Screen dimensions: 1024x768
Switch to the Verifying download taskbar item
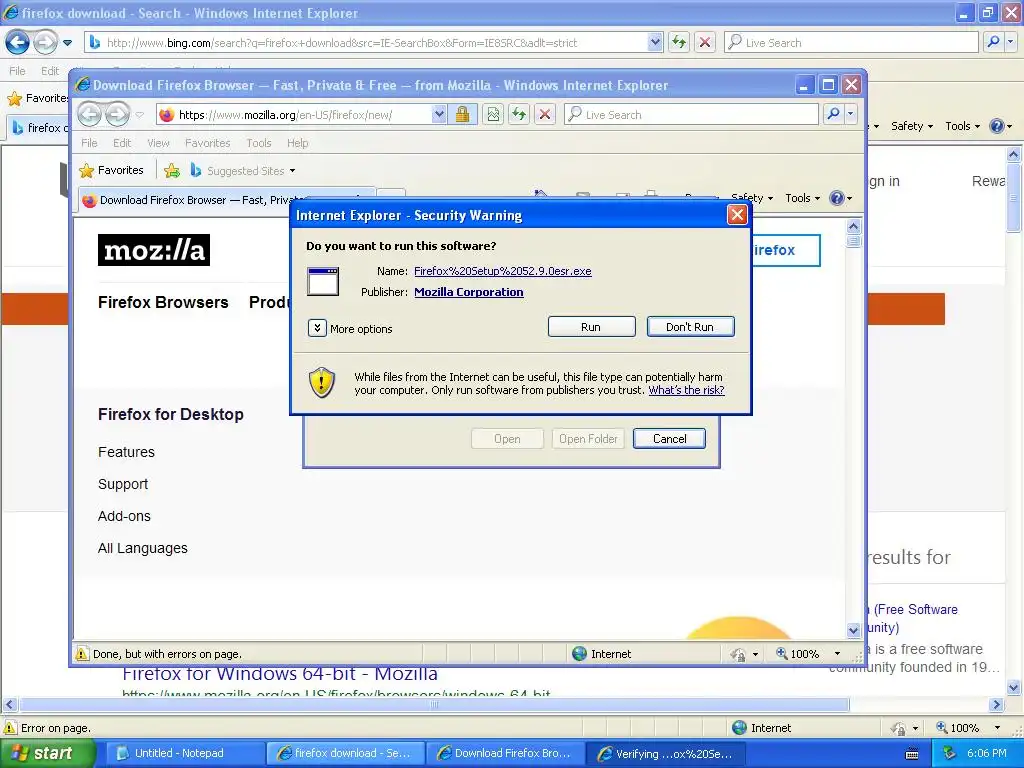(x=665, y=753)
